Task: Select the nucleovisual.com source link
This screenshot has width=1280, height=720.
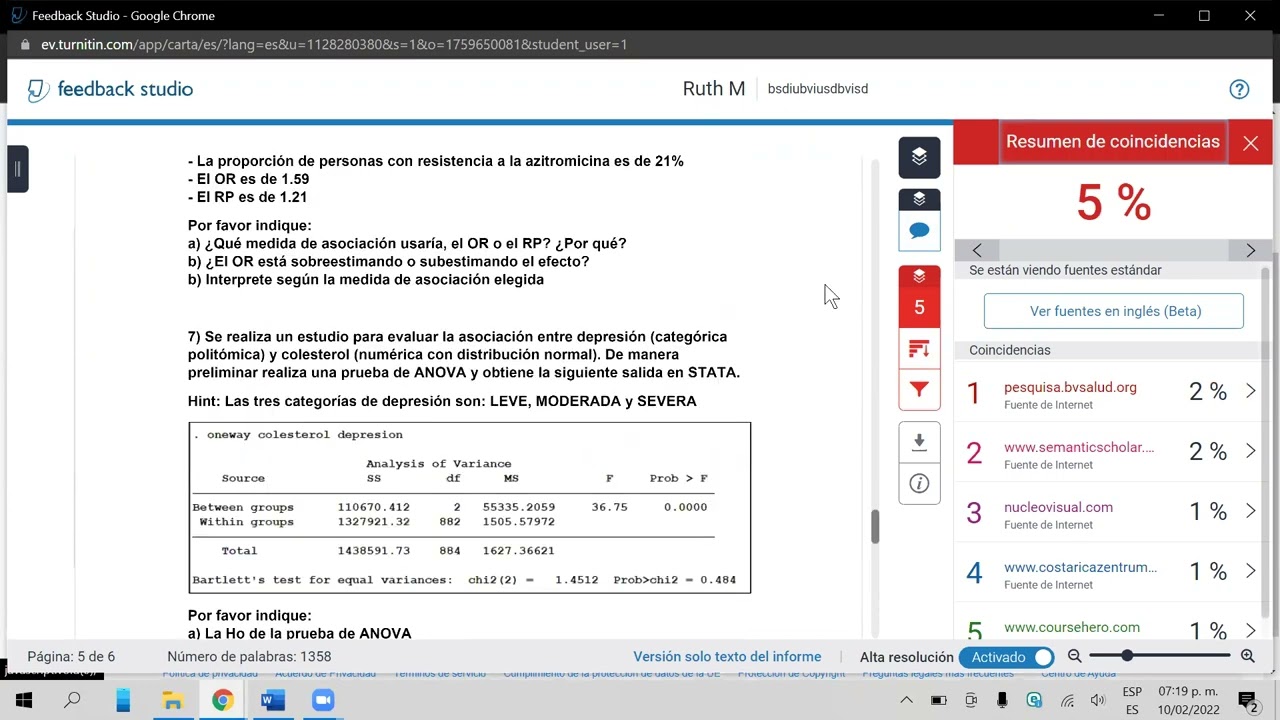Action: [1058, 507]
